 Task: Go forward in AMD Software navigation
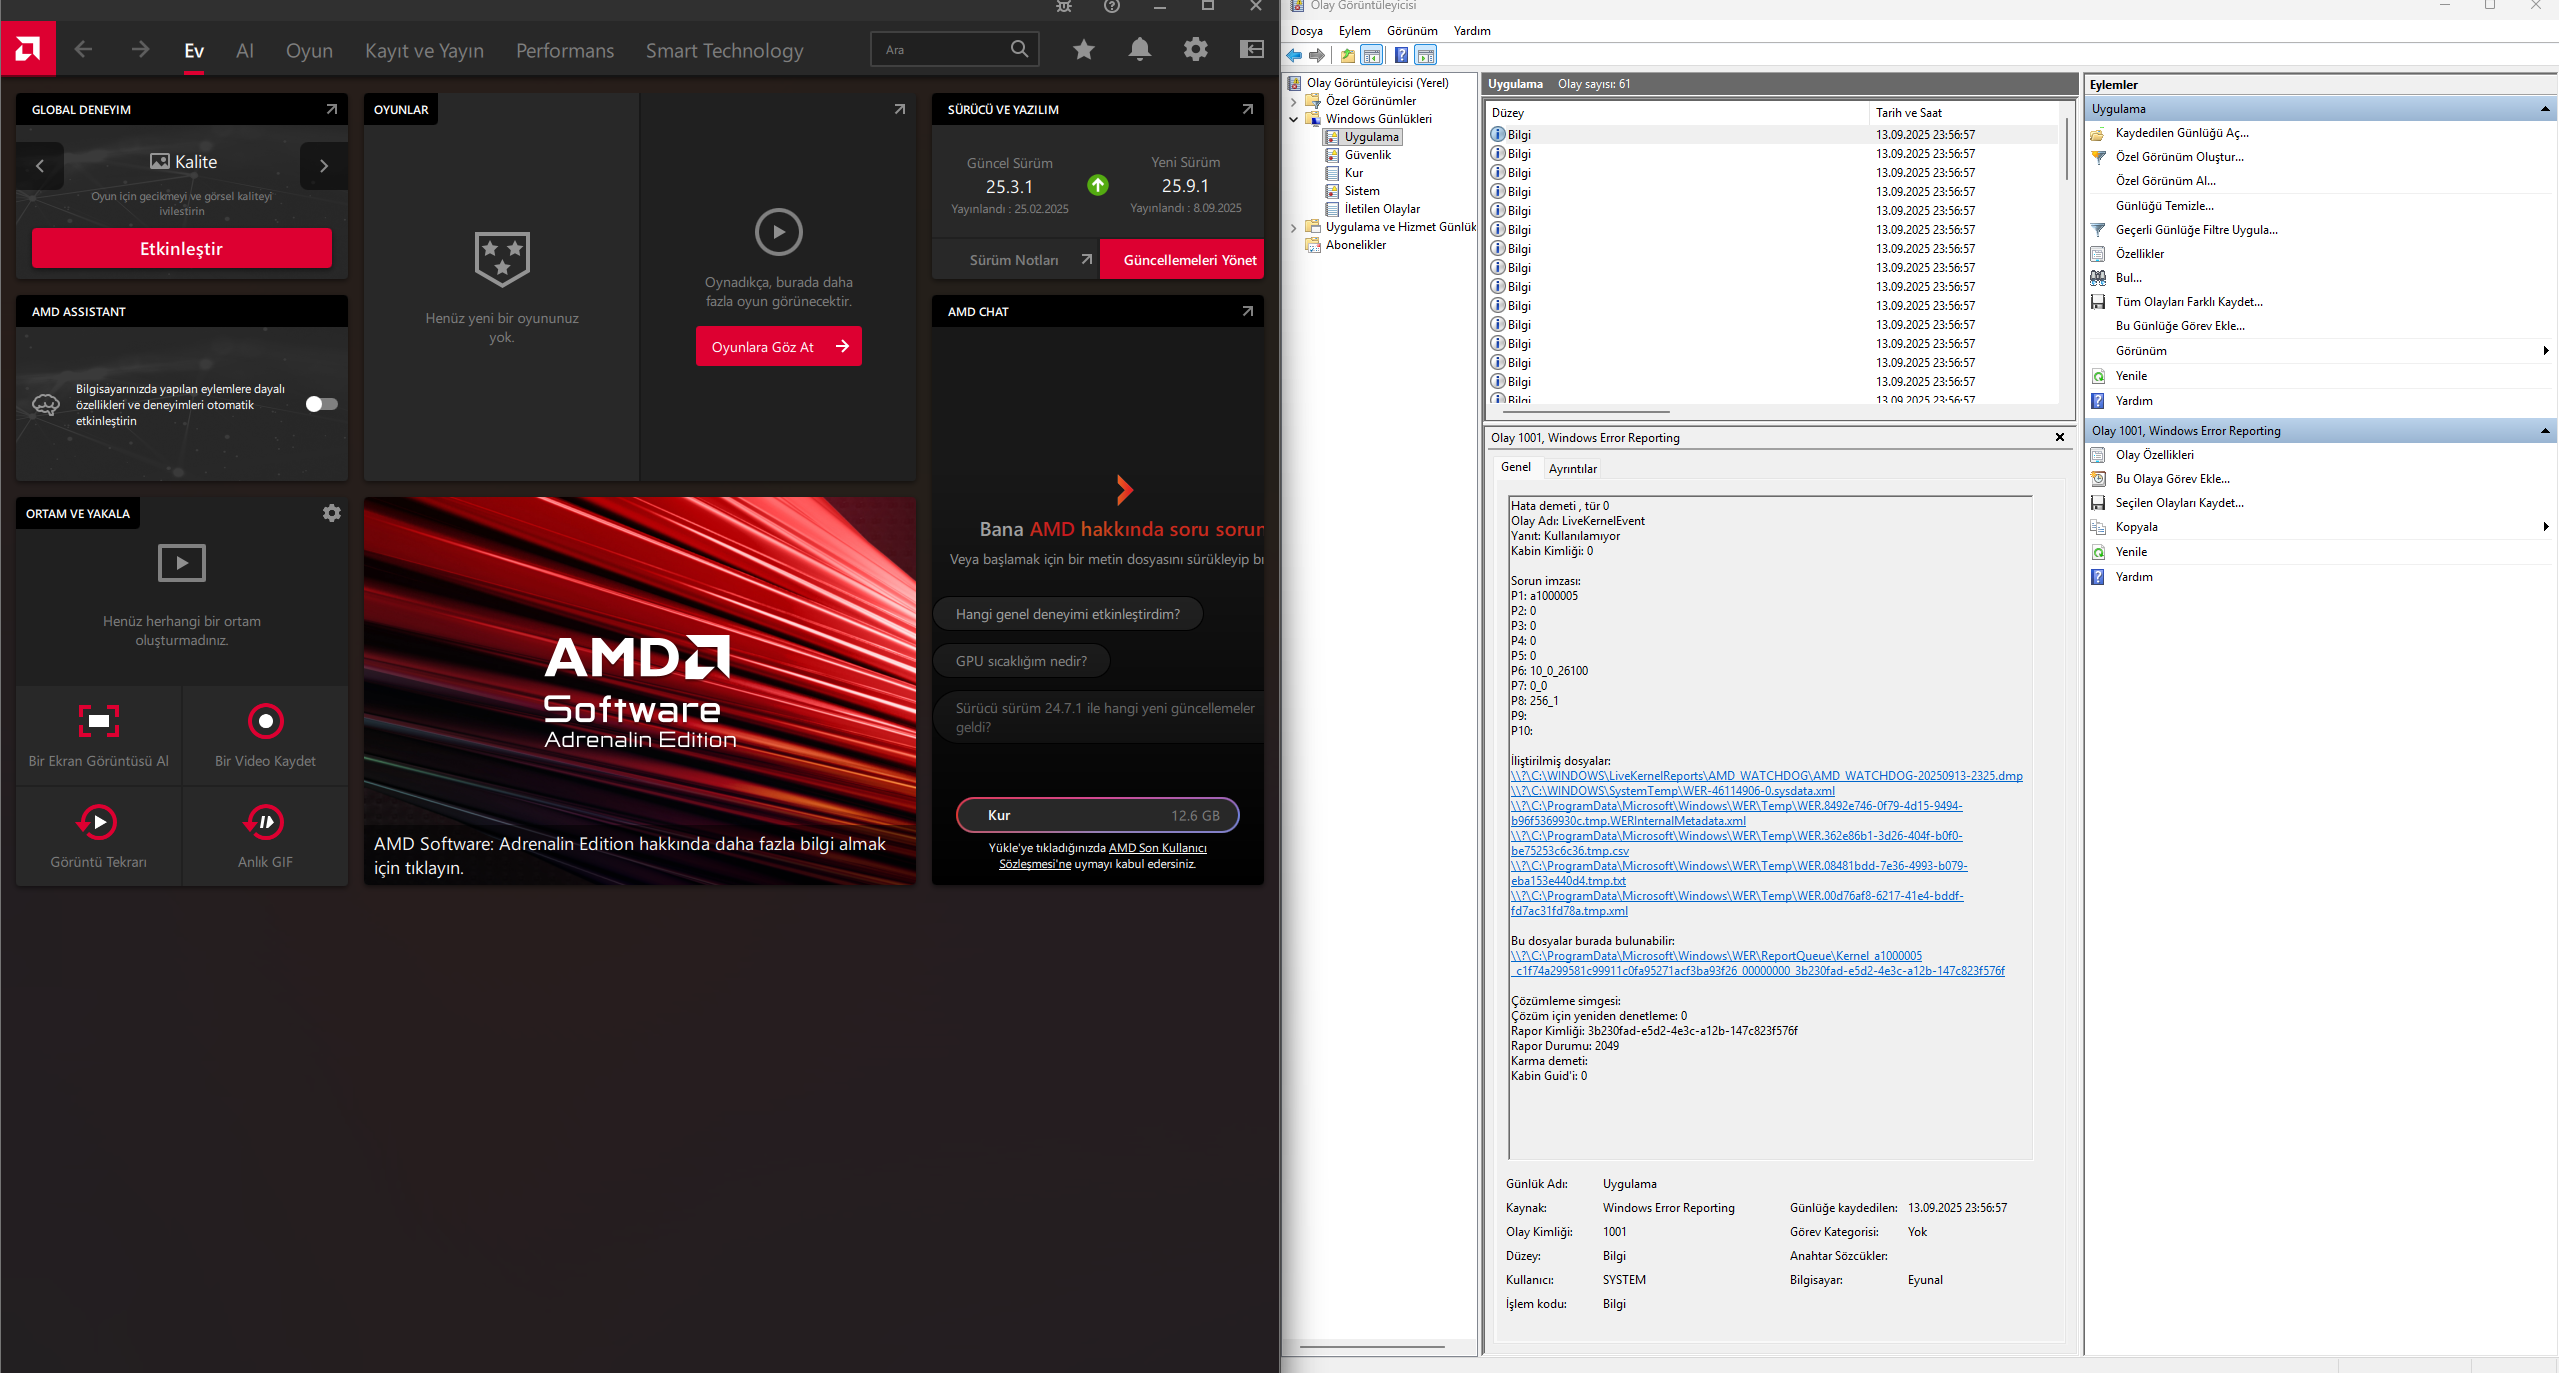[140, 49]
